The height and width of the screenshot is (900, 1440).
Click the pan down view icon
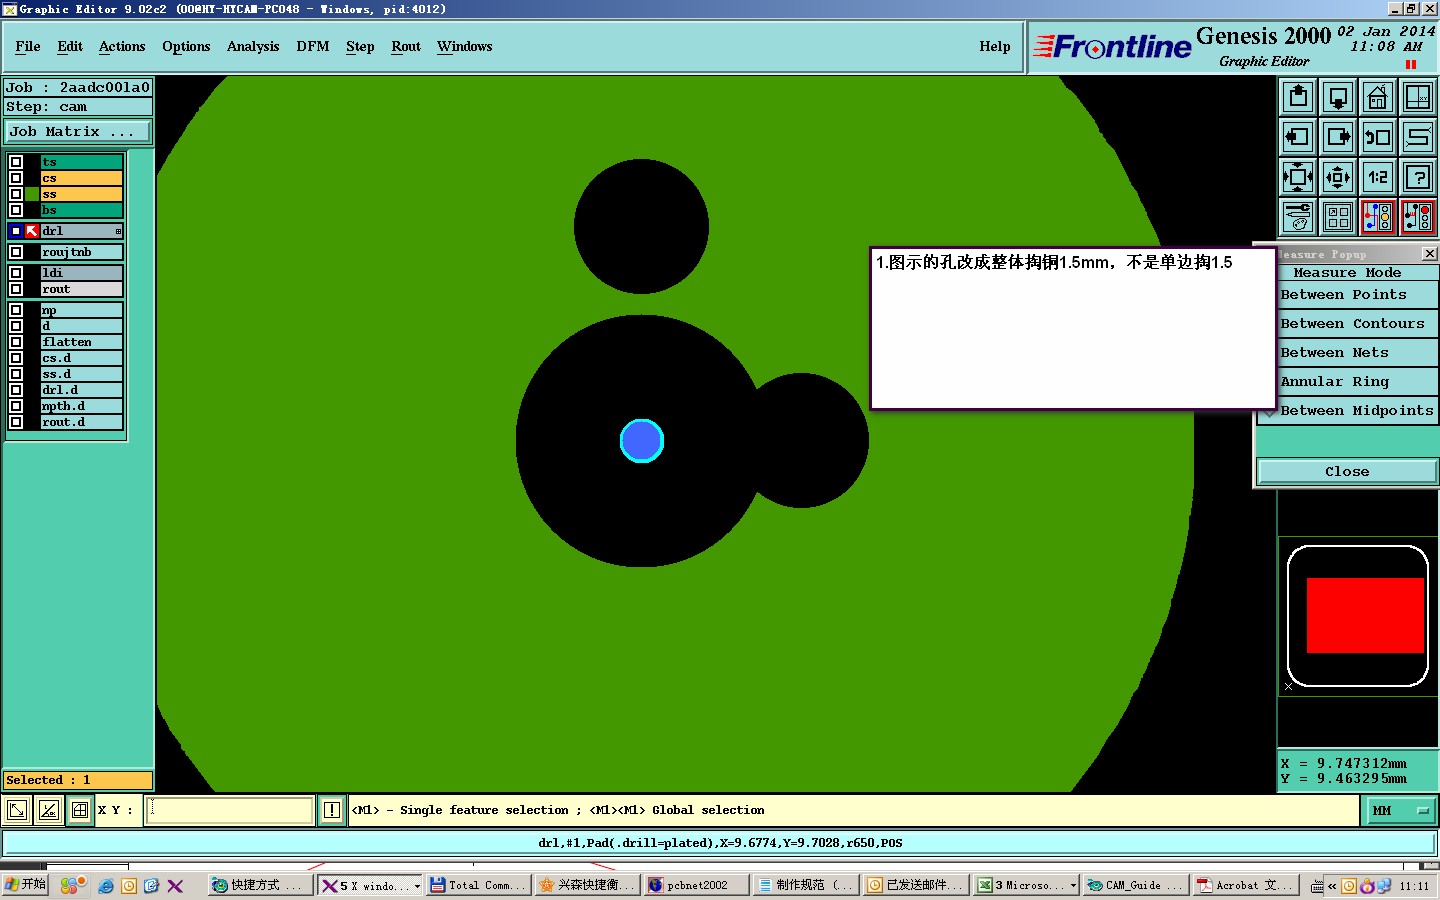(1338, 97)
